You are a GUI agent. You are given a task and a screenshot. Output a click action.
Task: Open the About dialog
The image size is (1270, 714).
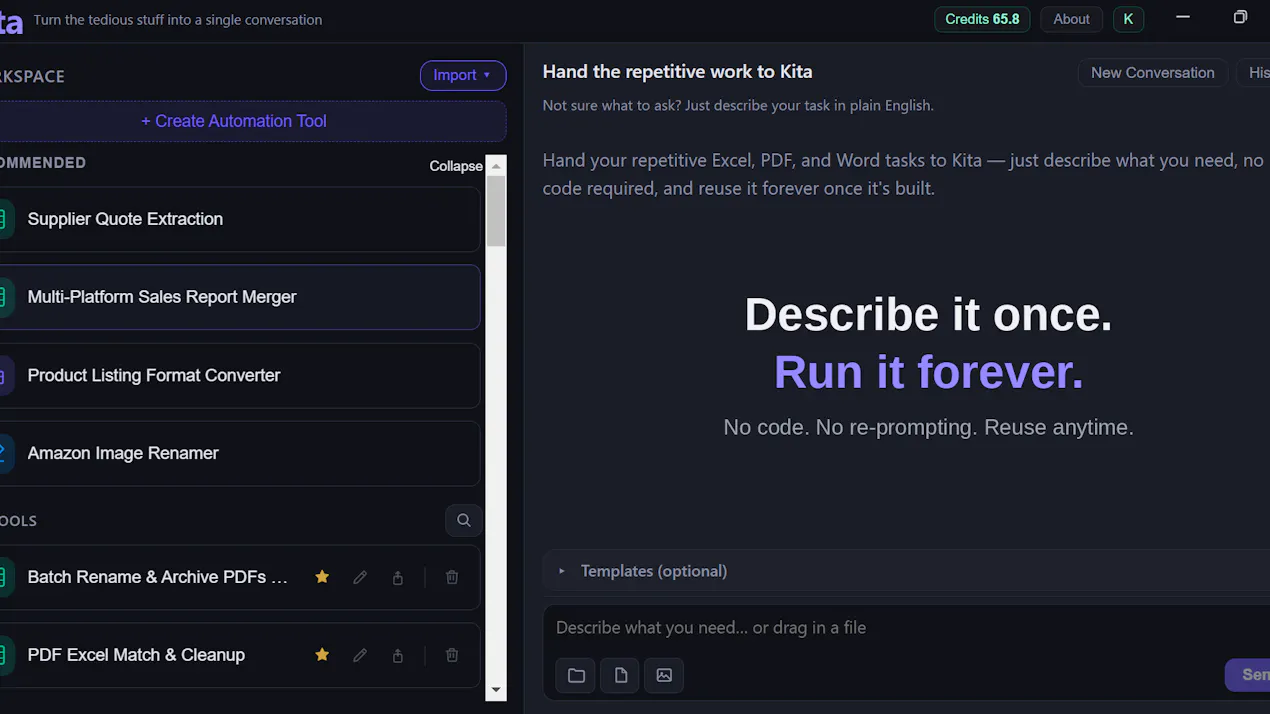click(1071, 19)
